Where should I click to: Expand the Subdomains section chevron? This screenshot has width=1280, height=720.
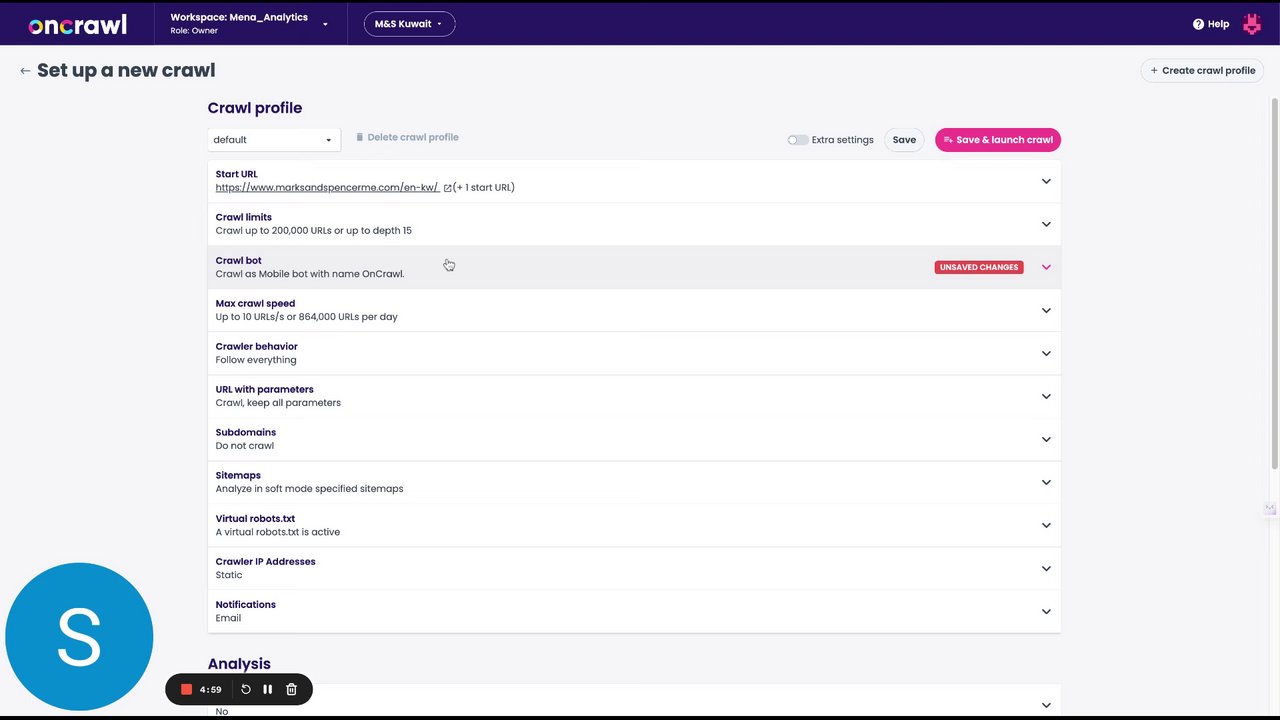(x=1046, y=439)
